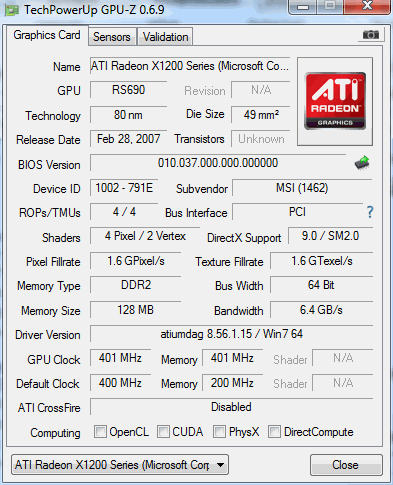Click the Name field ATI Radeon X1200
393x485 pixels.
[x=190, y=66]
